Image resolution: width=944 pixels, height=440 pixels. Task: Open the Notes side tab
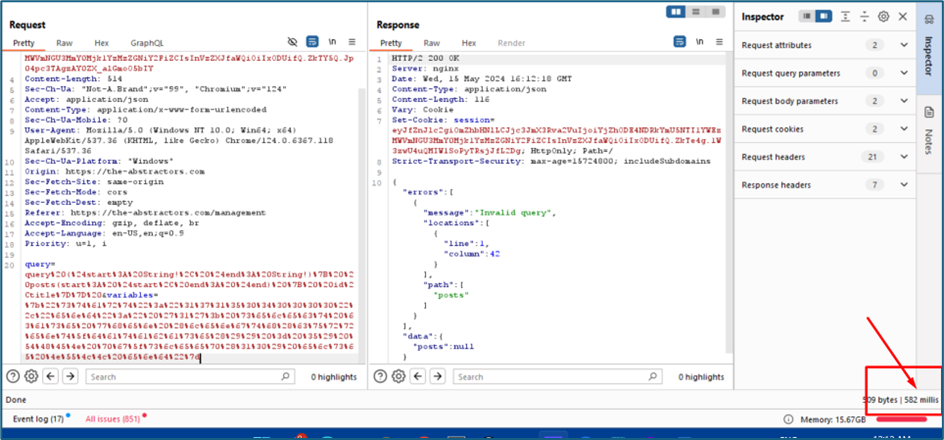929,129
